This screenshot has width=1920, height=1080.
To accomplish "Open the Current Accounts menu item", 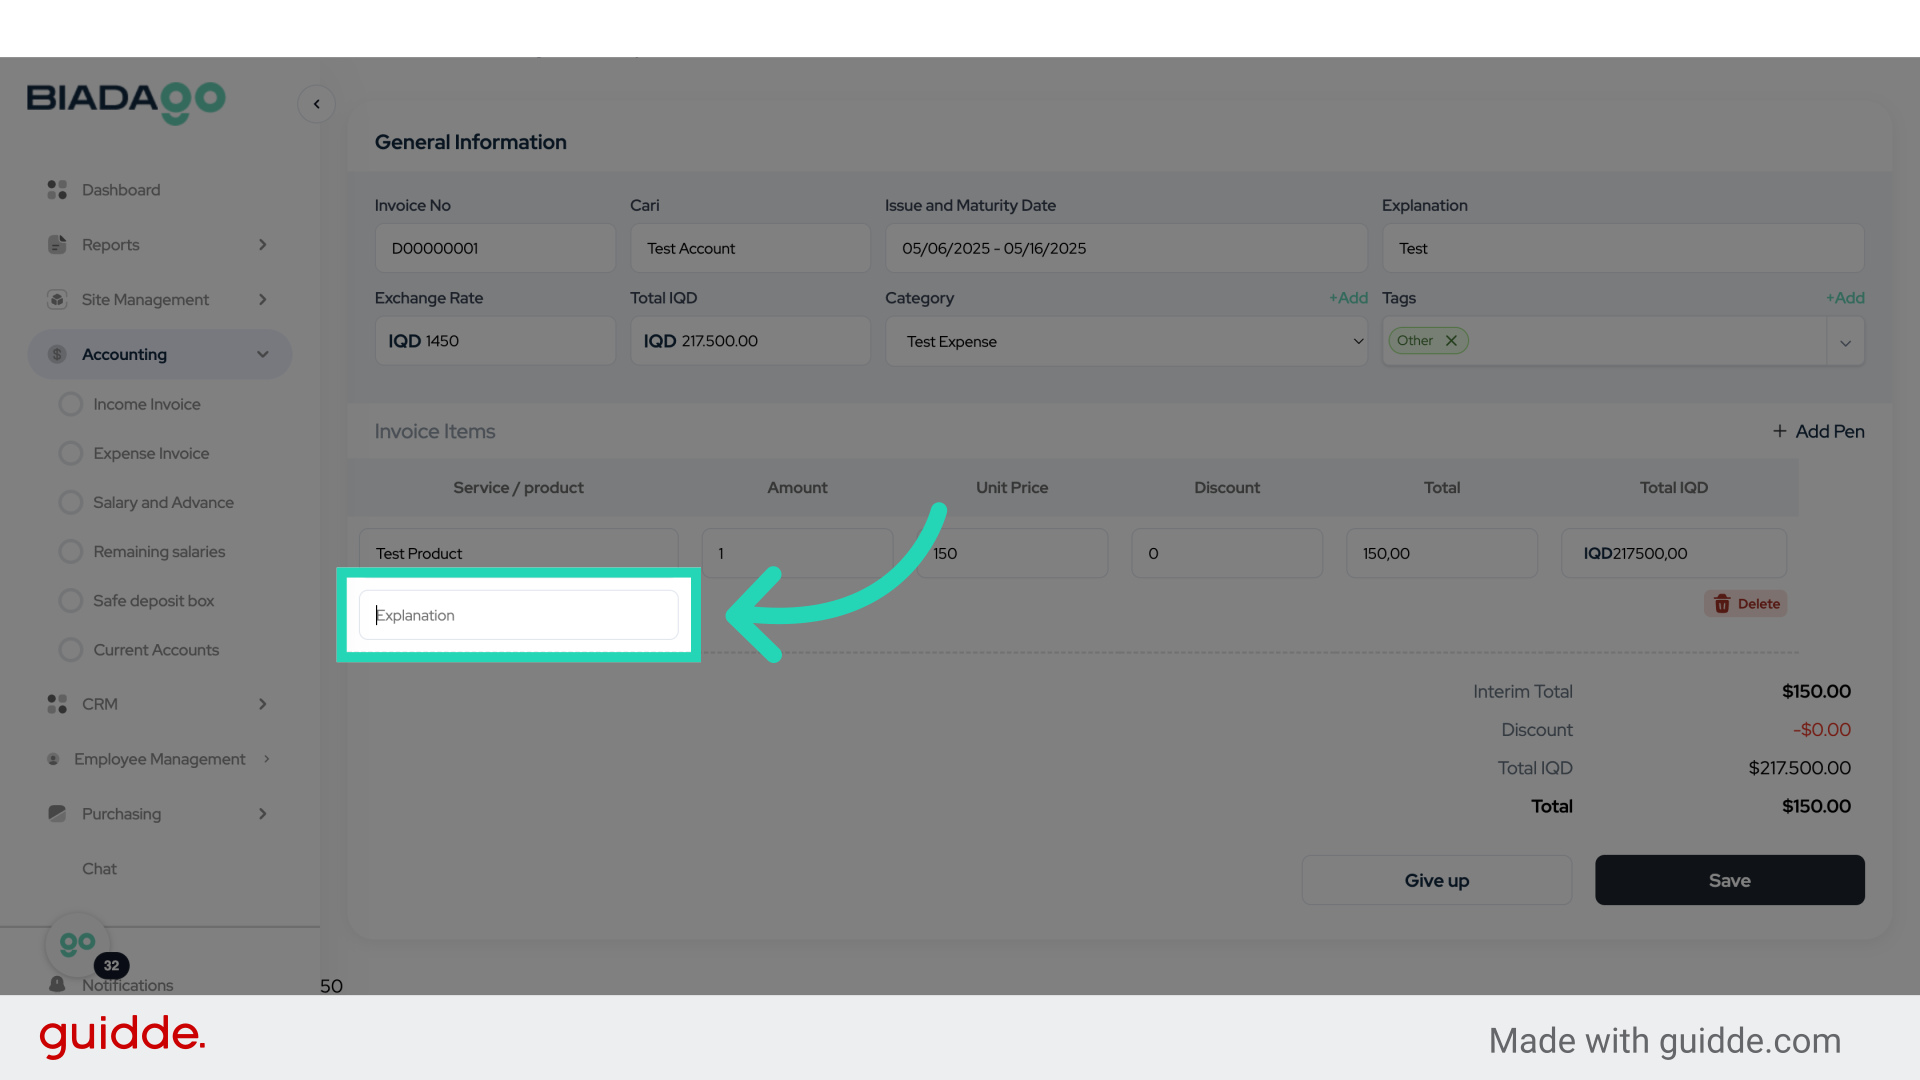I will (x=156, y=650).
